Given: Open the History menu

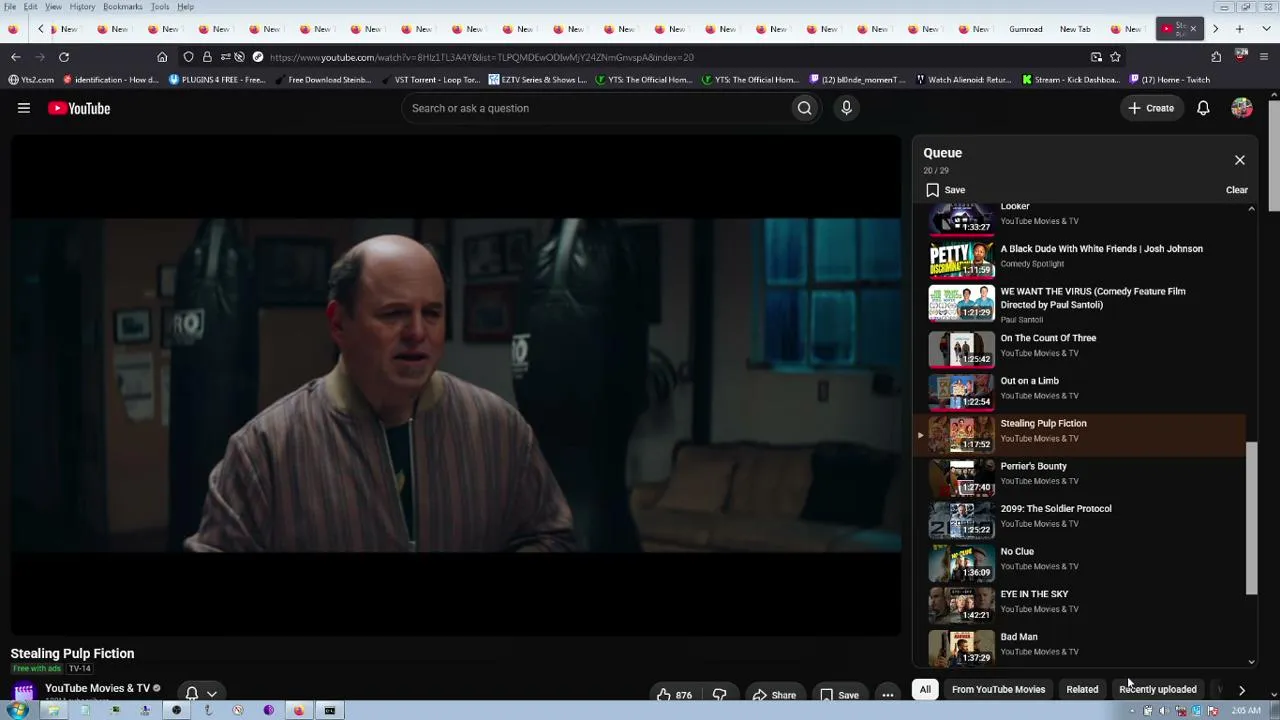Looking at the screenshot, I should (x=82, y=7).
